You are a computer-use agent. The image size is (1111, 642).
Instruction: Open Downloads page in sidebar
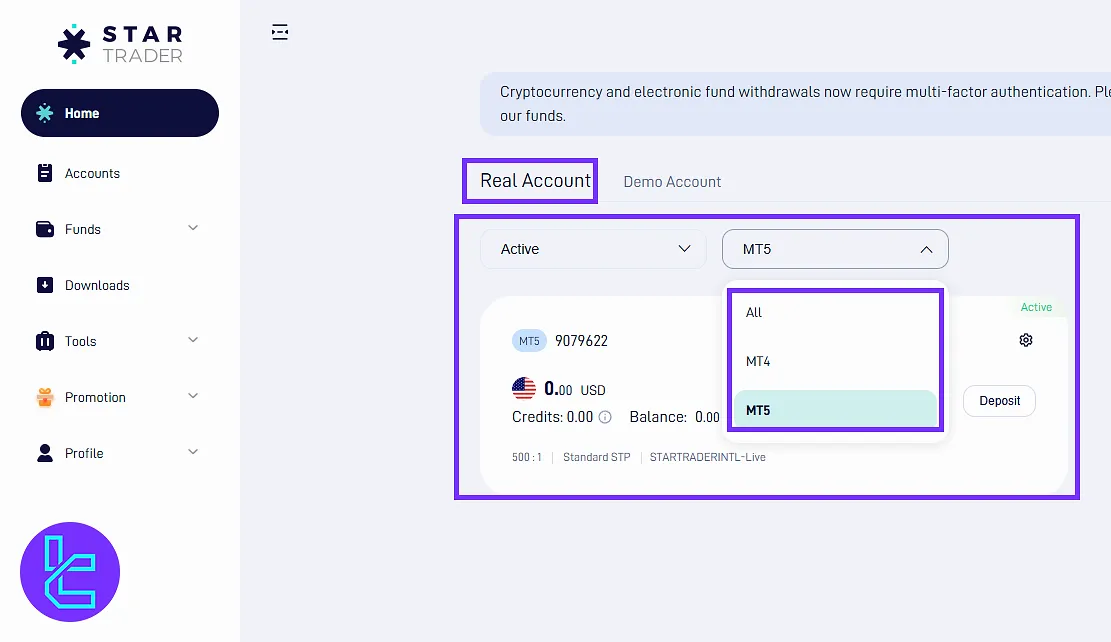click(x=97, y=285)
